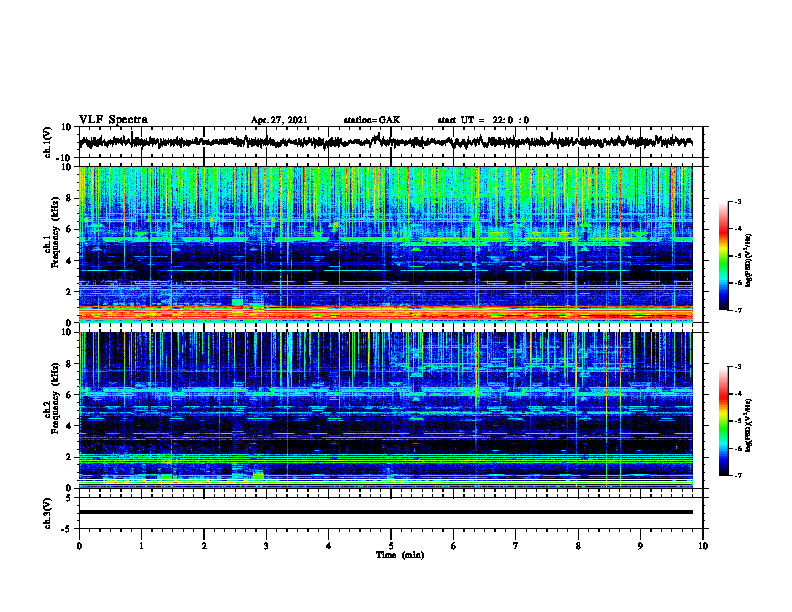This screenshot has width=792, height=612.
Task: Click the ch.1 colorbar "log(PSD)" label
Action: coord(749,260)
